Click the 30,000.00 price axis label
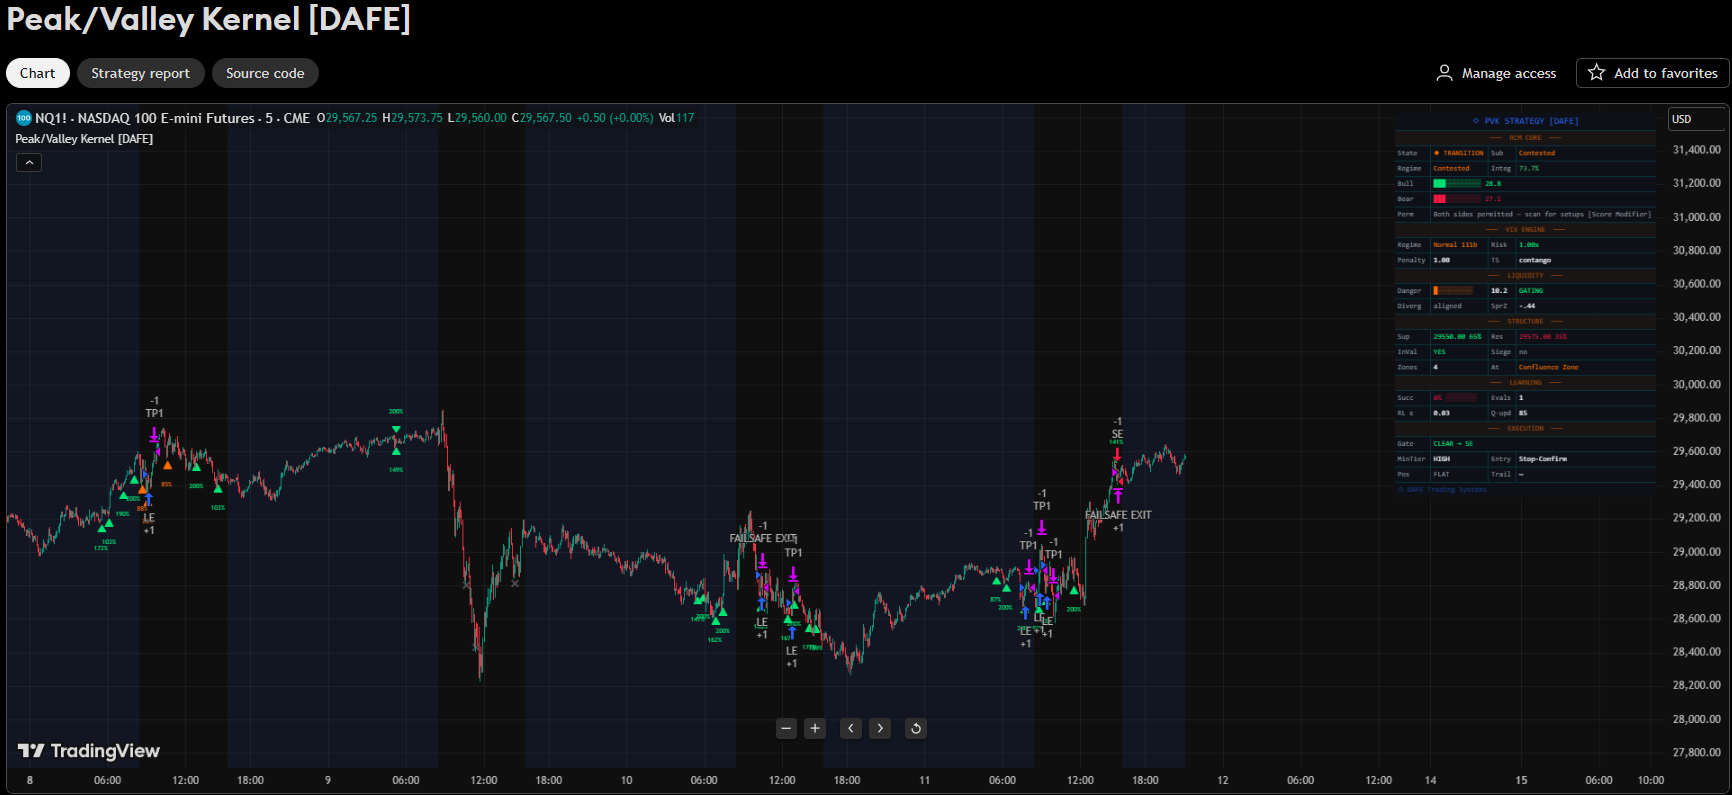 pos(1697,384)
